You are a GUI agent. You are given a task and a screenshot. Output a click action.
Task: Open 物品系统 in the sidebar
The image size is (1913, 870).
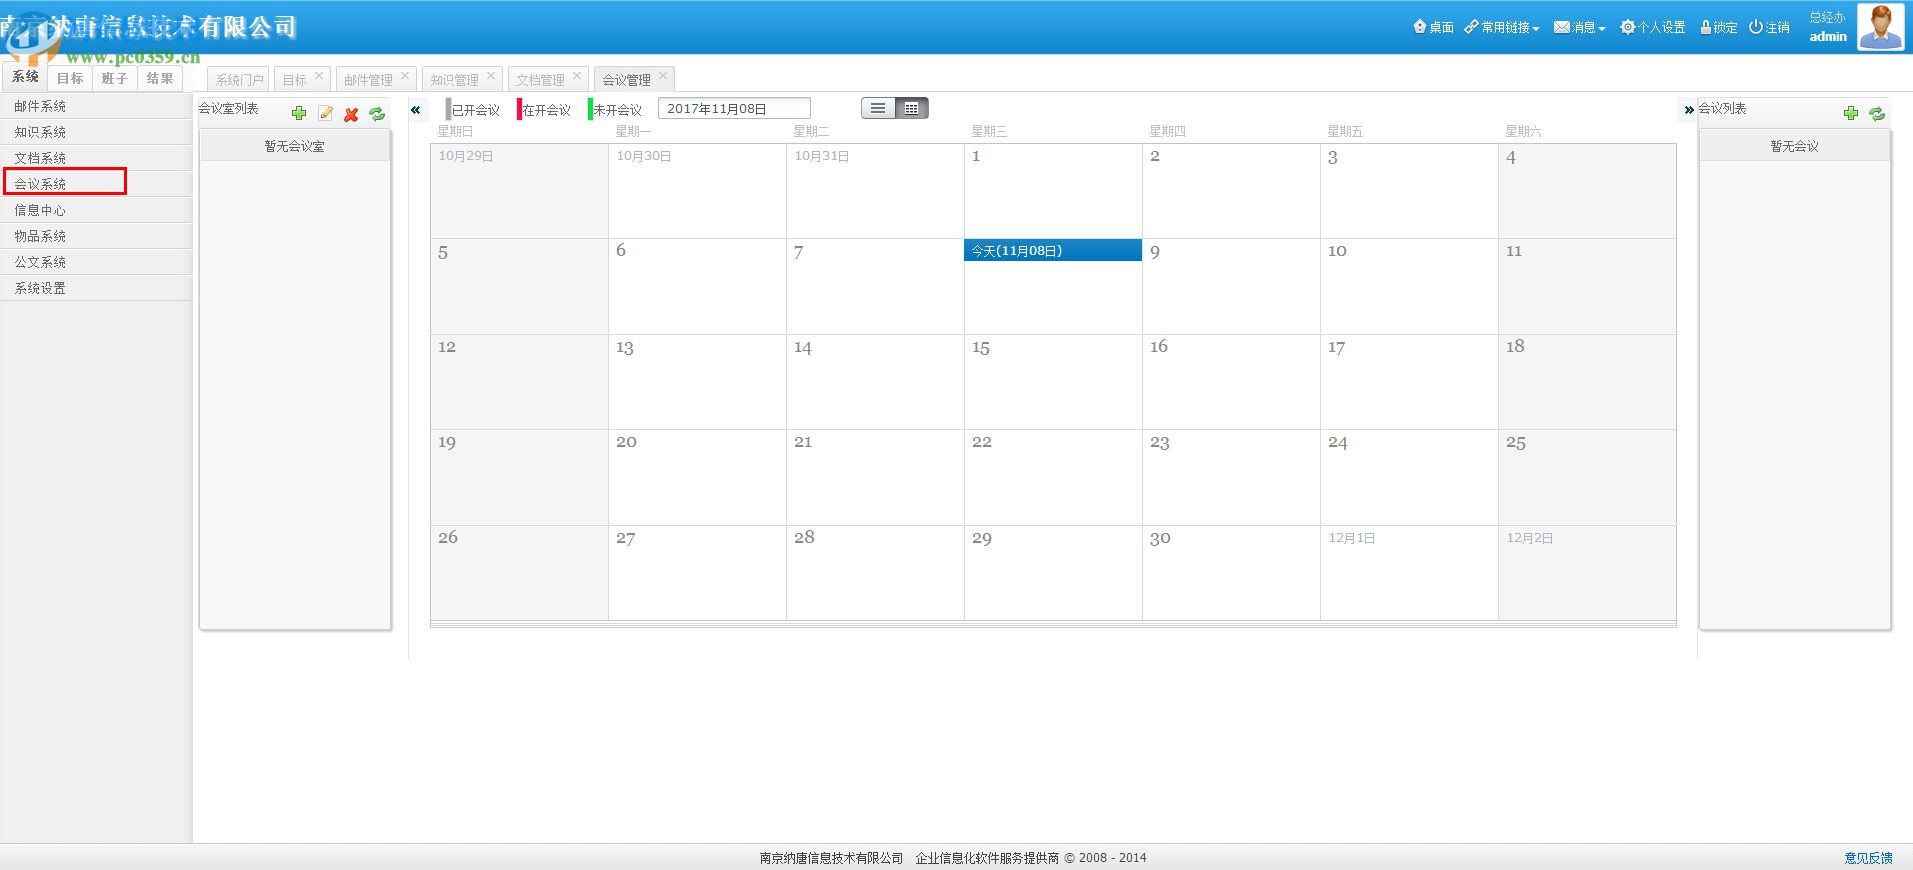pos(96,236)
